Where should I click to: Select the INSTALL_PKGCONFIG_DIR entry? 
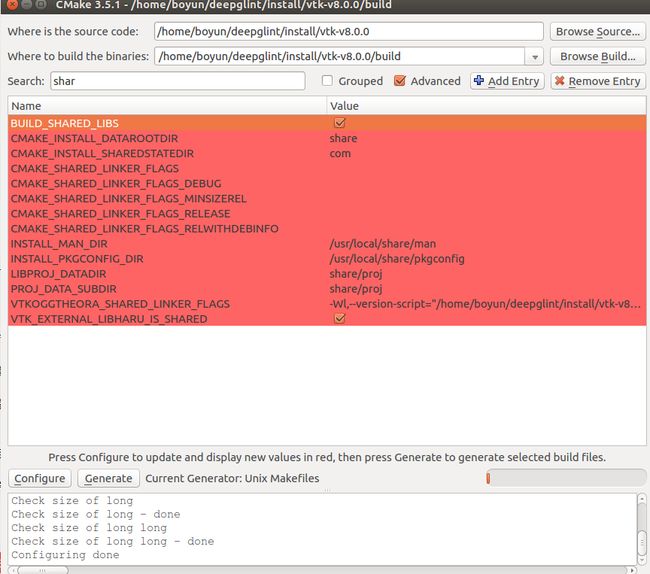pyautogui.click(x=77, y=259)
